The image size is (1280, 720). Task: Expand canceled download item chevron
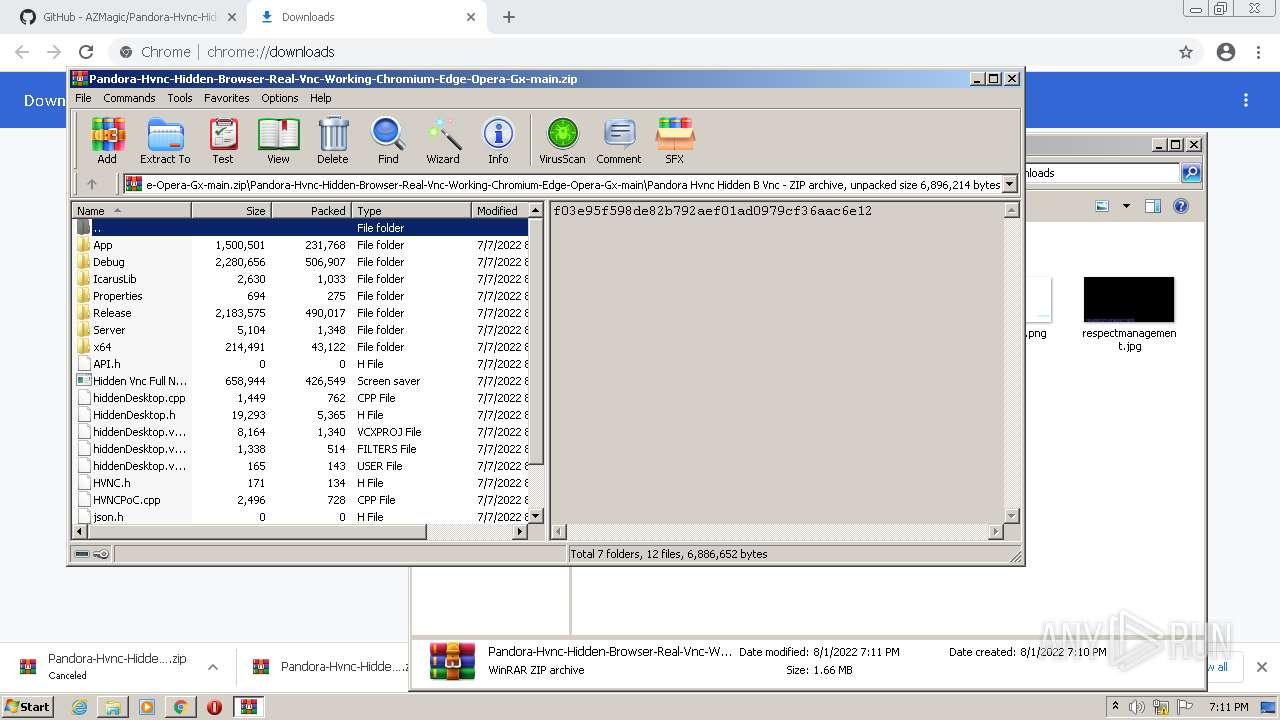pyautogui.click(x=213, y=667)
